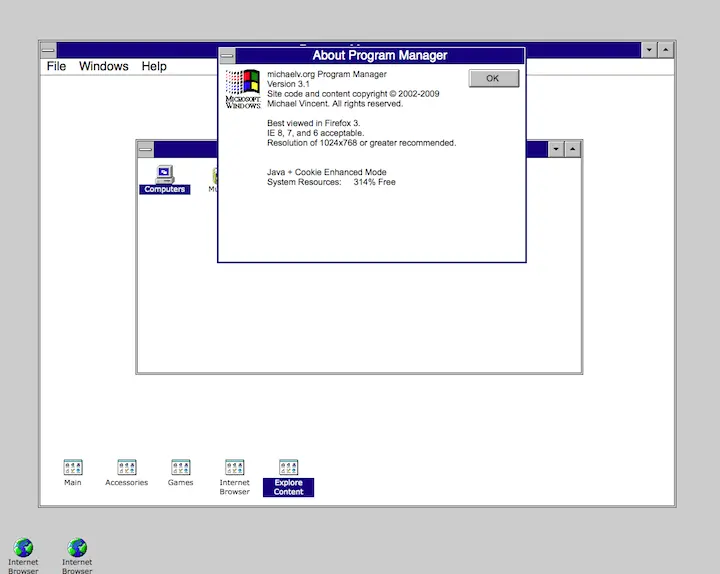Click the Microsoft Windows logo in About dialog
Image resolution: width=720 pixels, height=574 pixels.
coord(243,89)
